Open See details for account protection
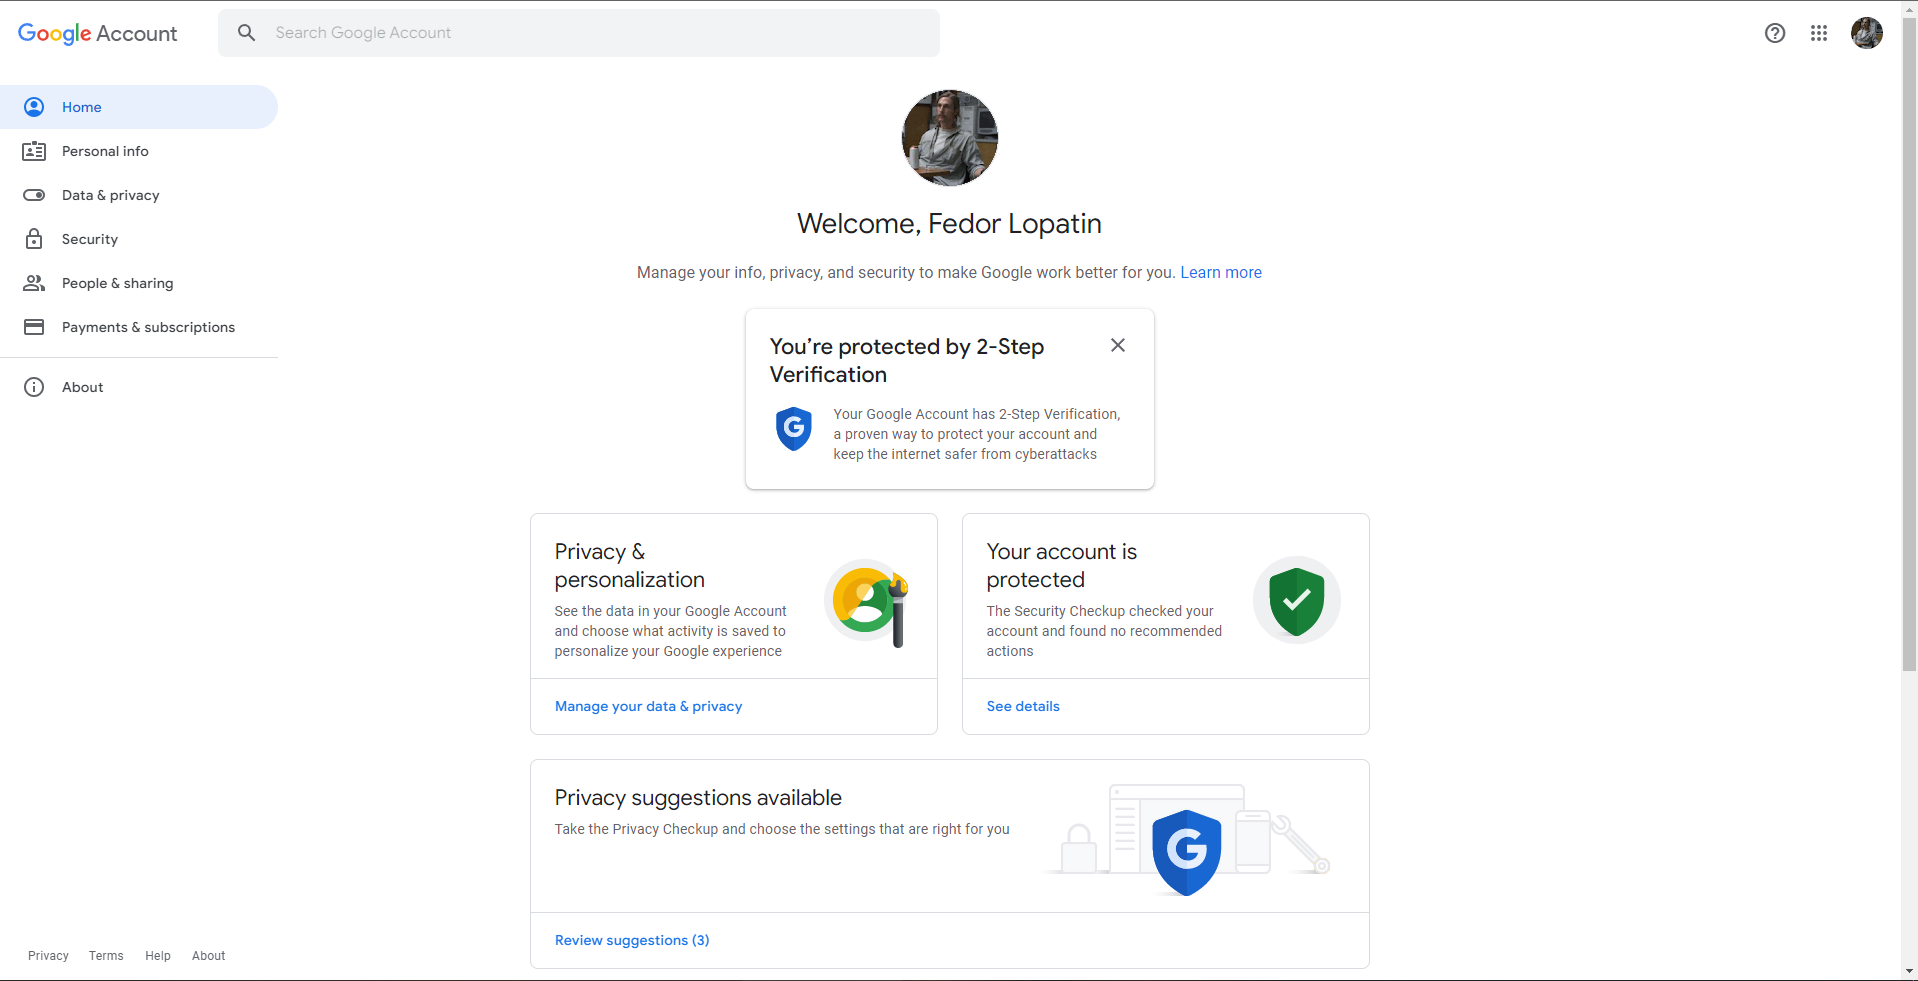This screenshot has height=981, width=1918. (1023, 706)
